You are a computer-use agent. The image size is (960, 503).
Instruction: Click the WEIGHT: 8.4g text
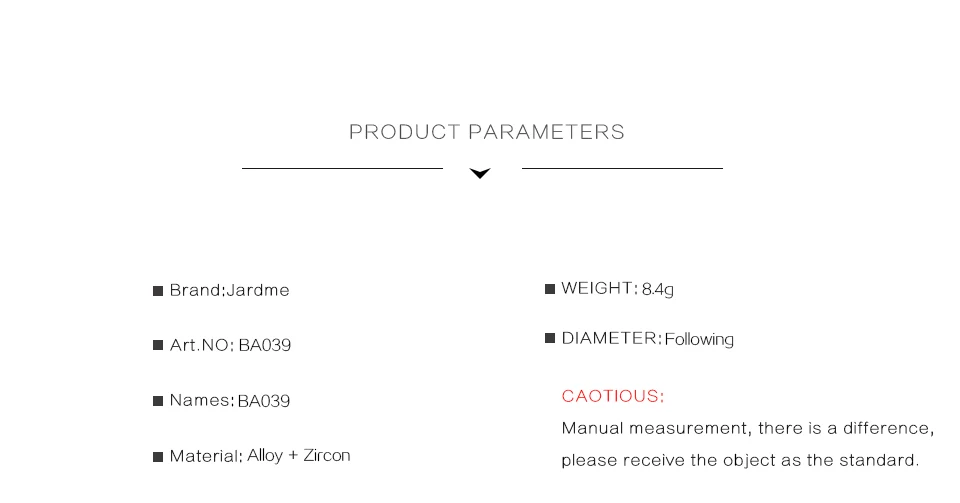point(617,289)
